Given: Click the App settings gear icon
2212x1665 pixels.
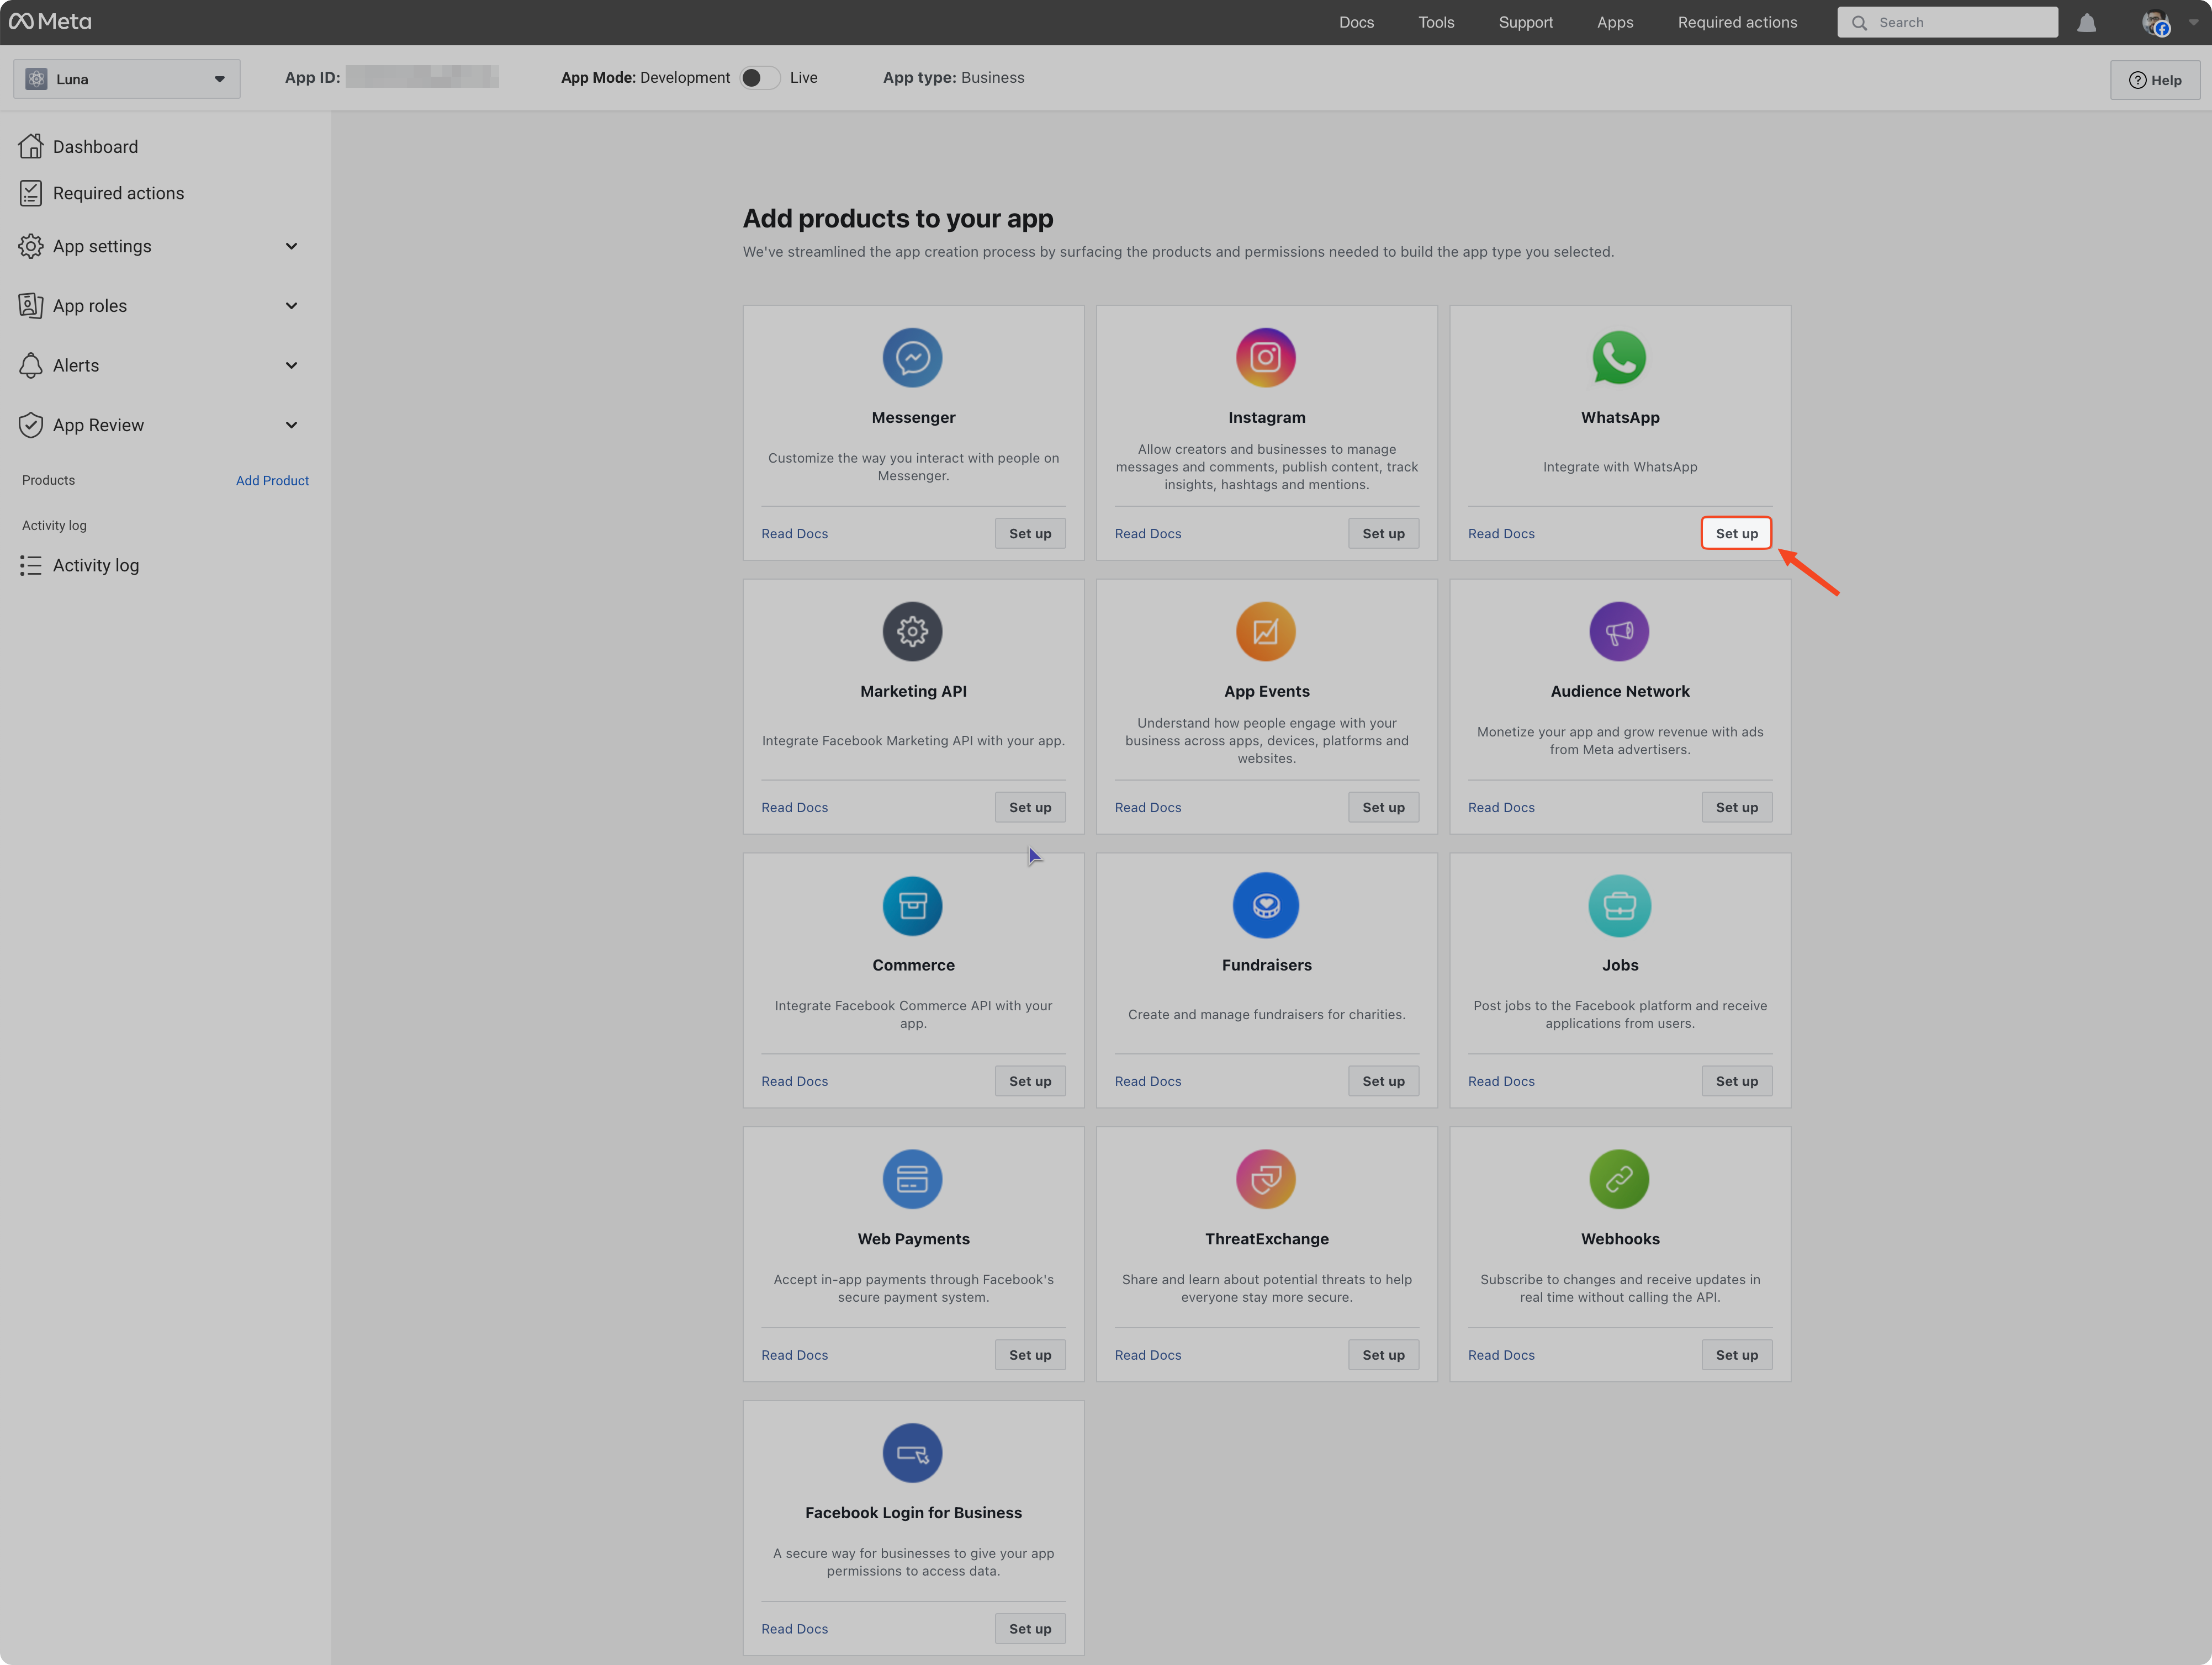Looking at the screenshot, I should point(31,246).
